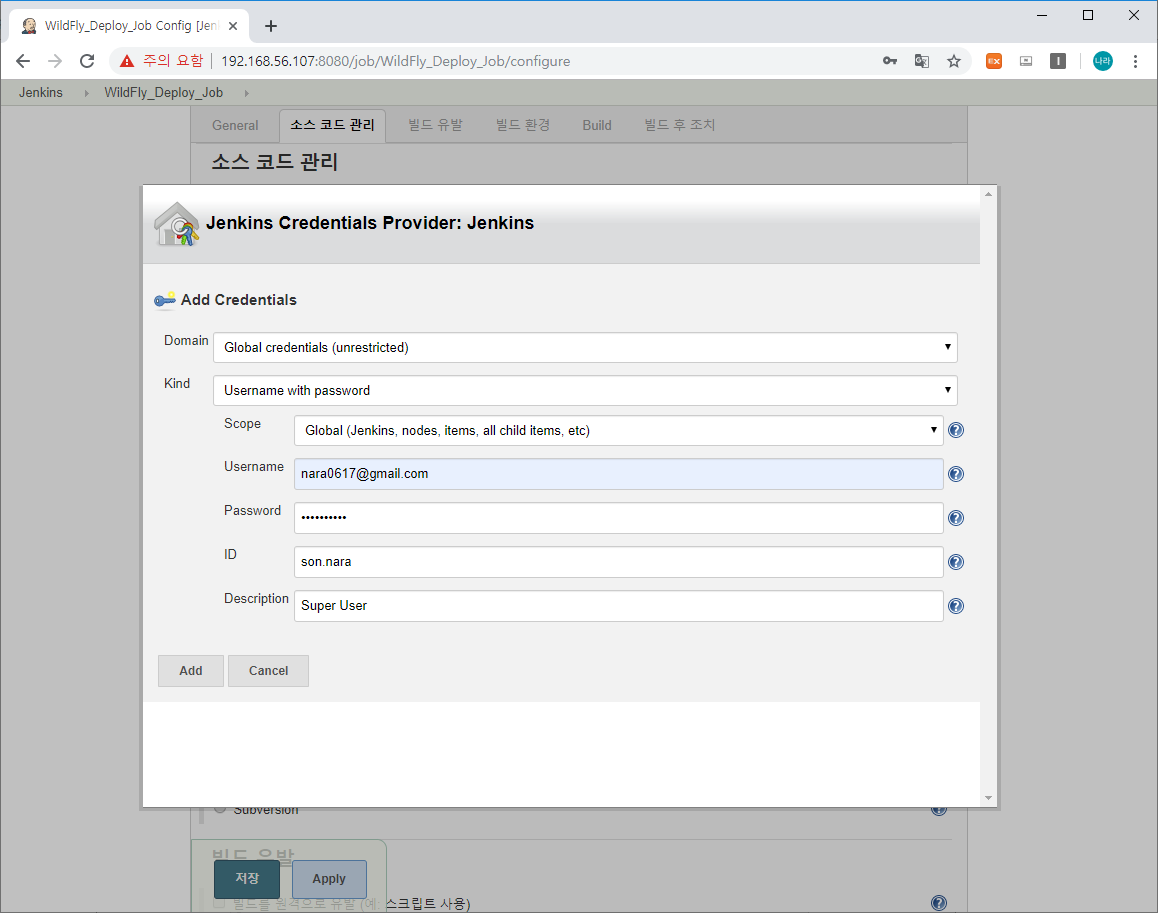Screen dimensions: 1158x913
Task: Click the Username input field
Action: coord(618,473)
